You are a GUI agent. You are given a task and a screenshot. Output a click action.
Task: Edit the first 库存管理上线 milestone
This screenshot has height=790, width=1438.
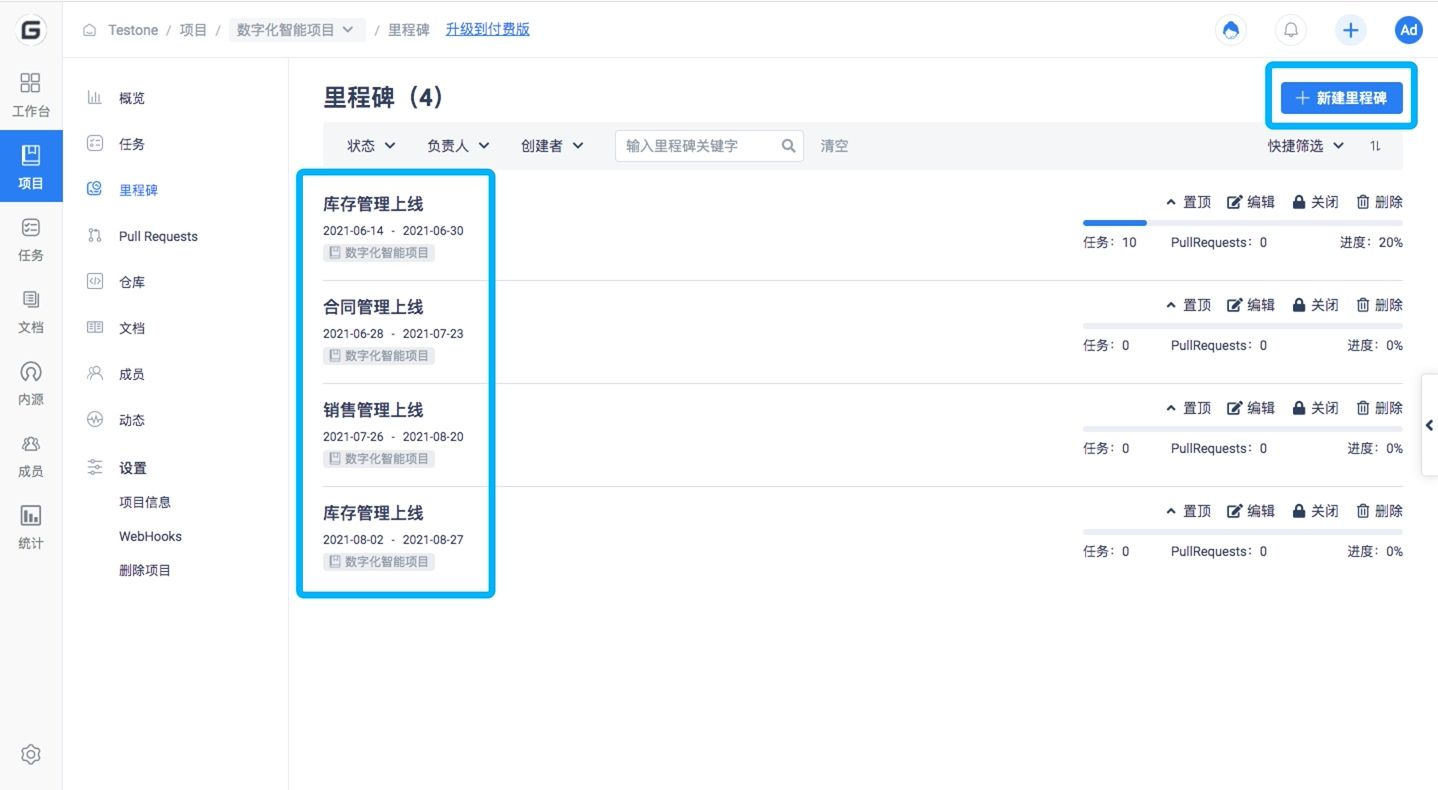(1251, 202)
